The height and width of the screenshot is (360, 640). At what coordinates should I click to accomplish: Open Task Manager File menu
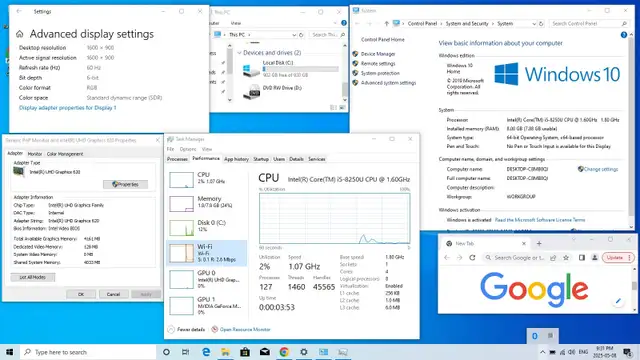[170, 149]
